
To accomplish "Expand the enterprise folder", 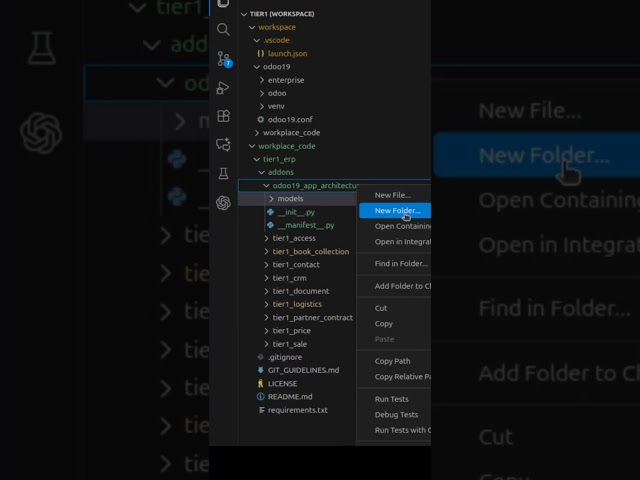I will (262, 80).
